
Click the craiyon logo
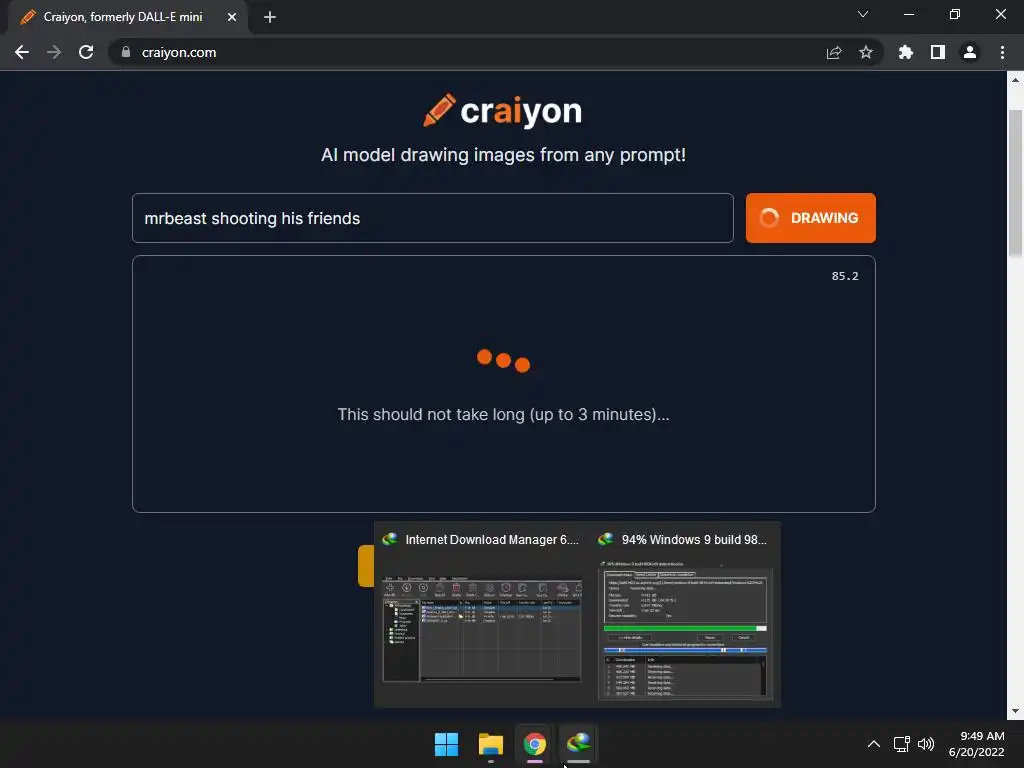[x=502, y=111]
